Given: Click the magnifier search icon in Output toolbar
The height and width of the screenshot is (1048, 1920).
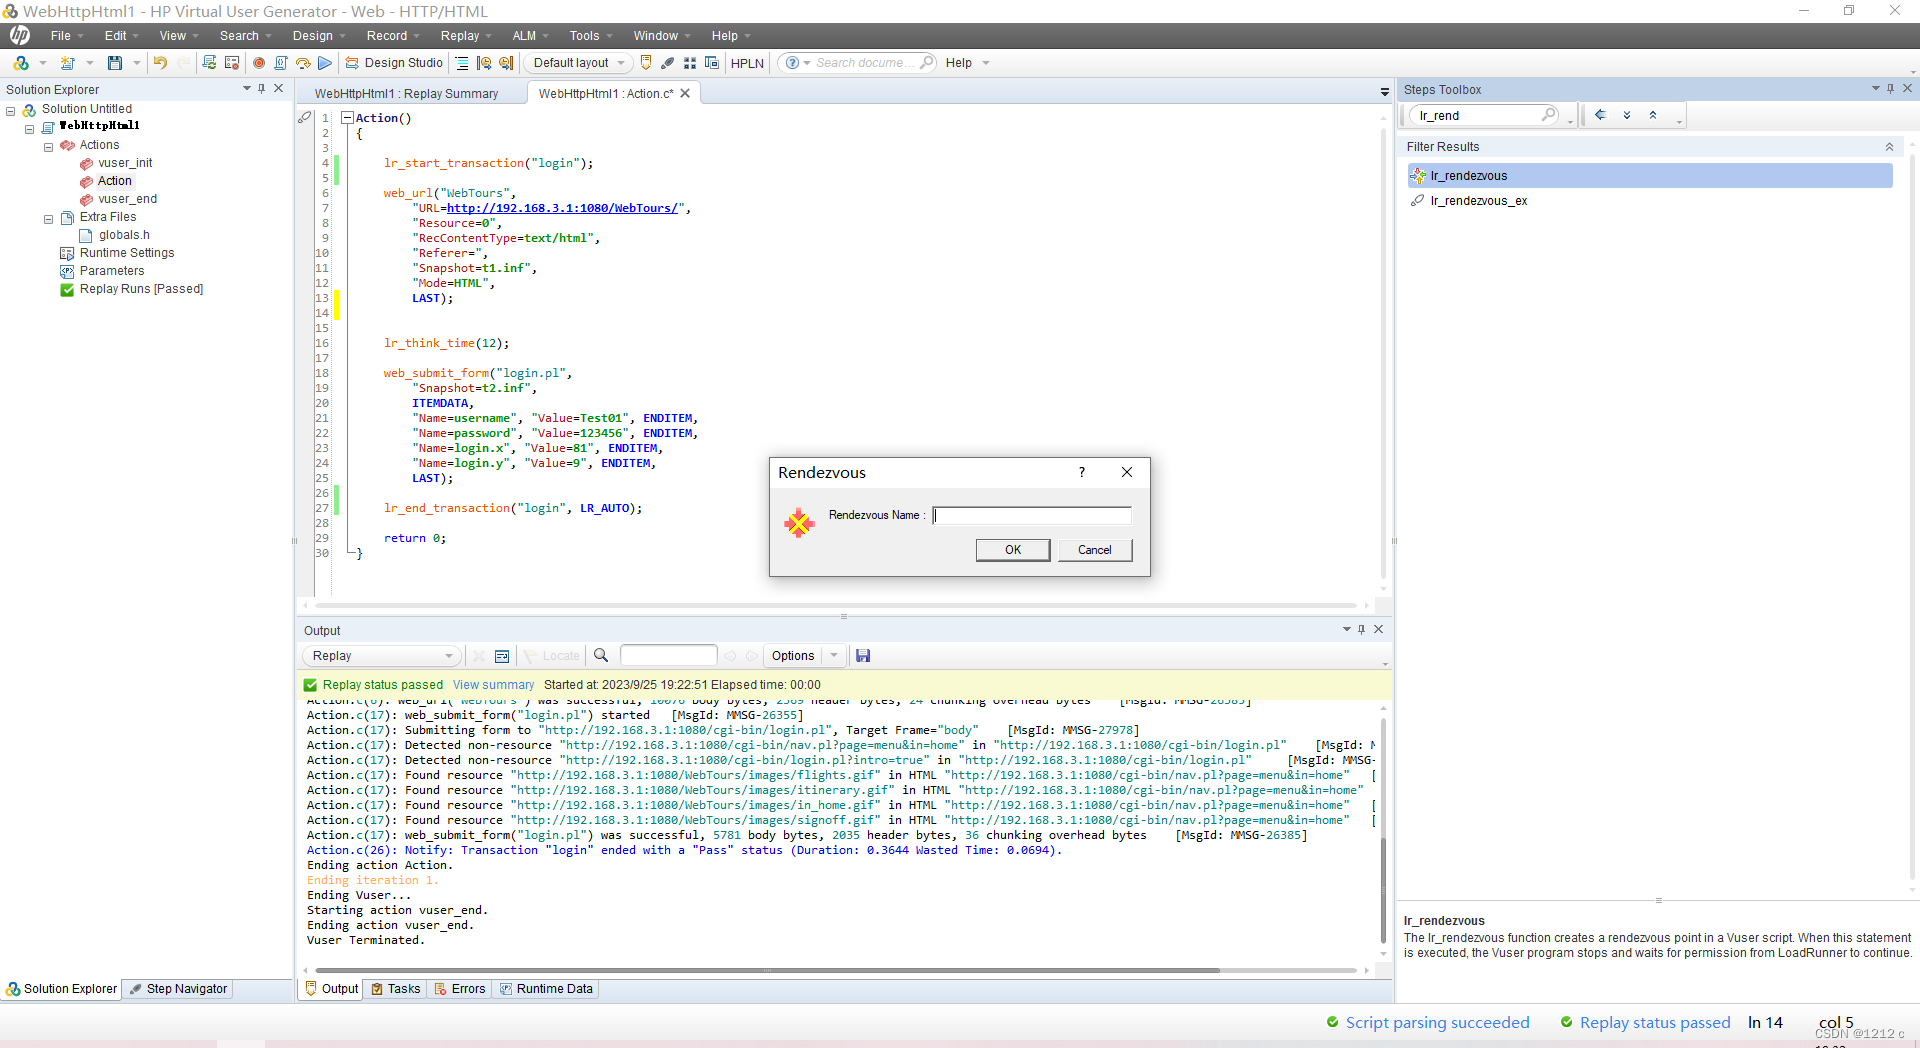Looking at the screenshot, I should (601, 656).
